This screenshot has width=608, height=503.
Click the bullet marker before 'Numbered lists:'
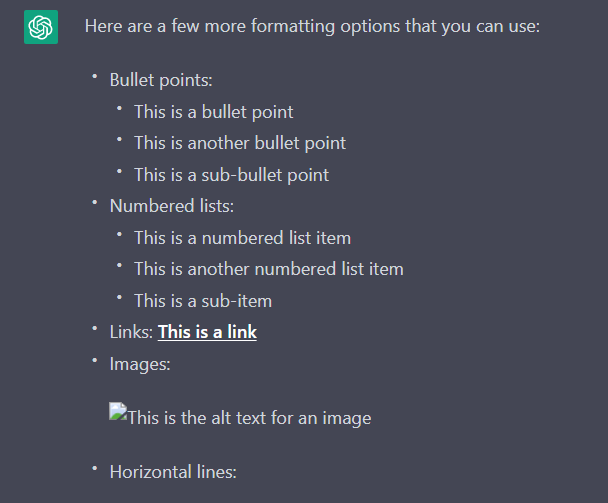[95, 202]
